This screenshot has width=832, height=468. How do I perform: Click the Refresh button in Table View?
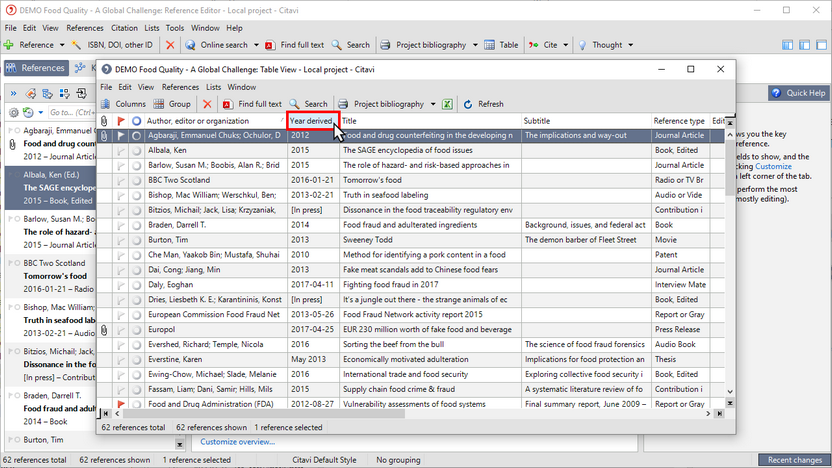tap(483, 104)
